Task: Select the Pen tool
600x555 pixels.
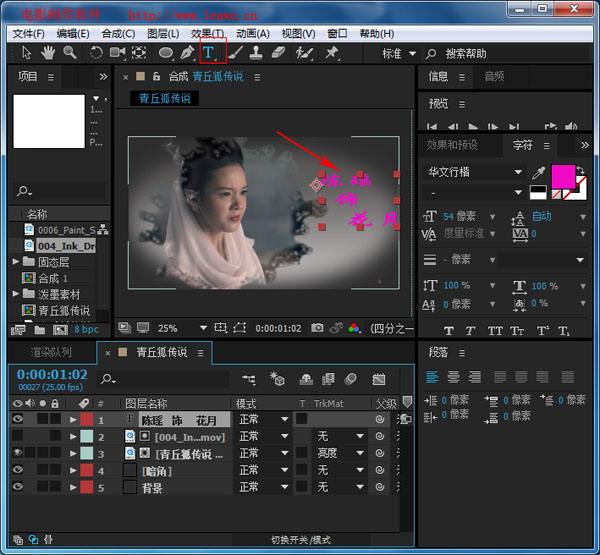Action: [188, 53]
